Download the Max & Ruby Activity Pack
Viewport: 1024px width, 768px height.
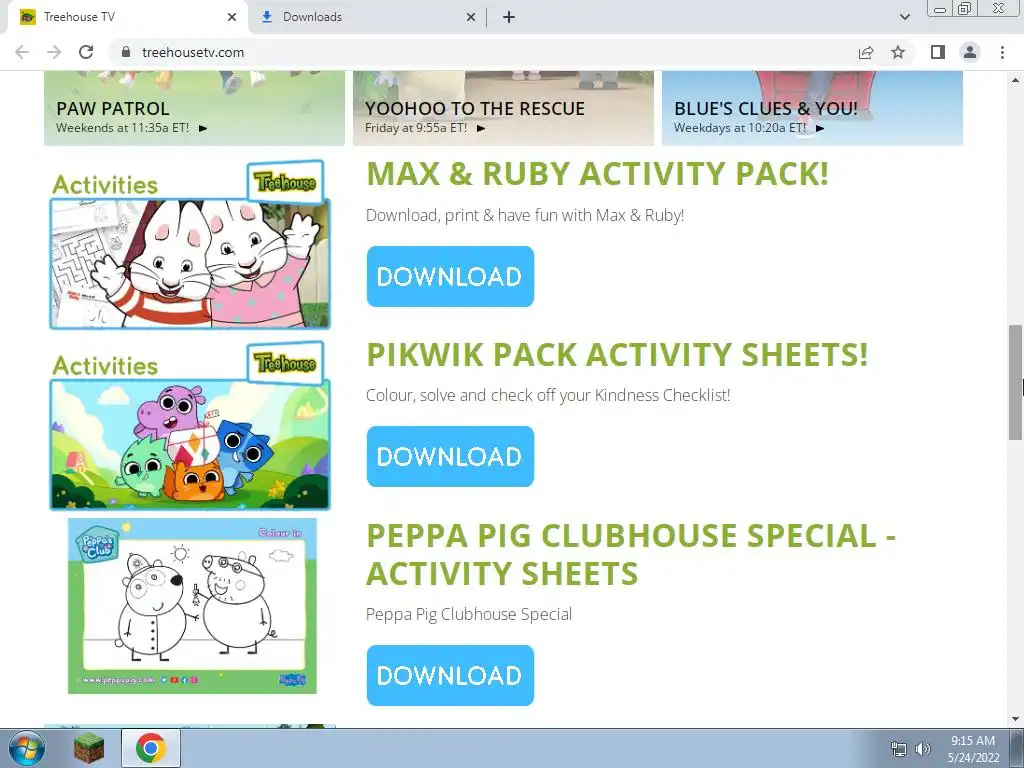[x=450, y=276]
